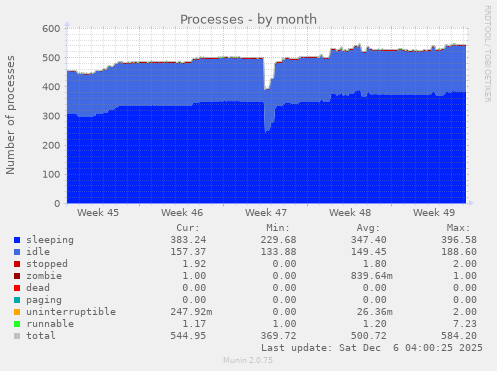
Task: Click runnable maximum value 7.23
Action: click(465, 324)
